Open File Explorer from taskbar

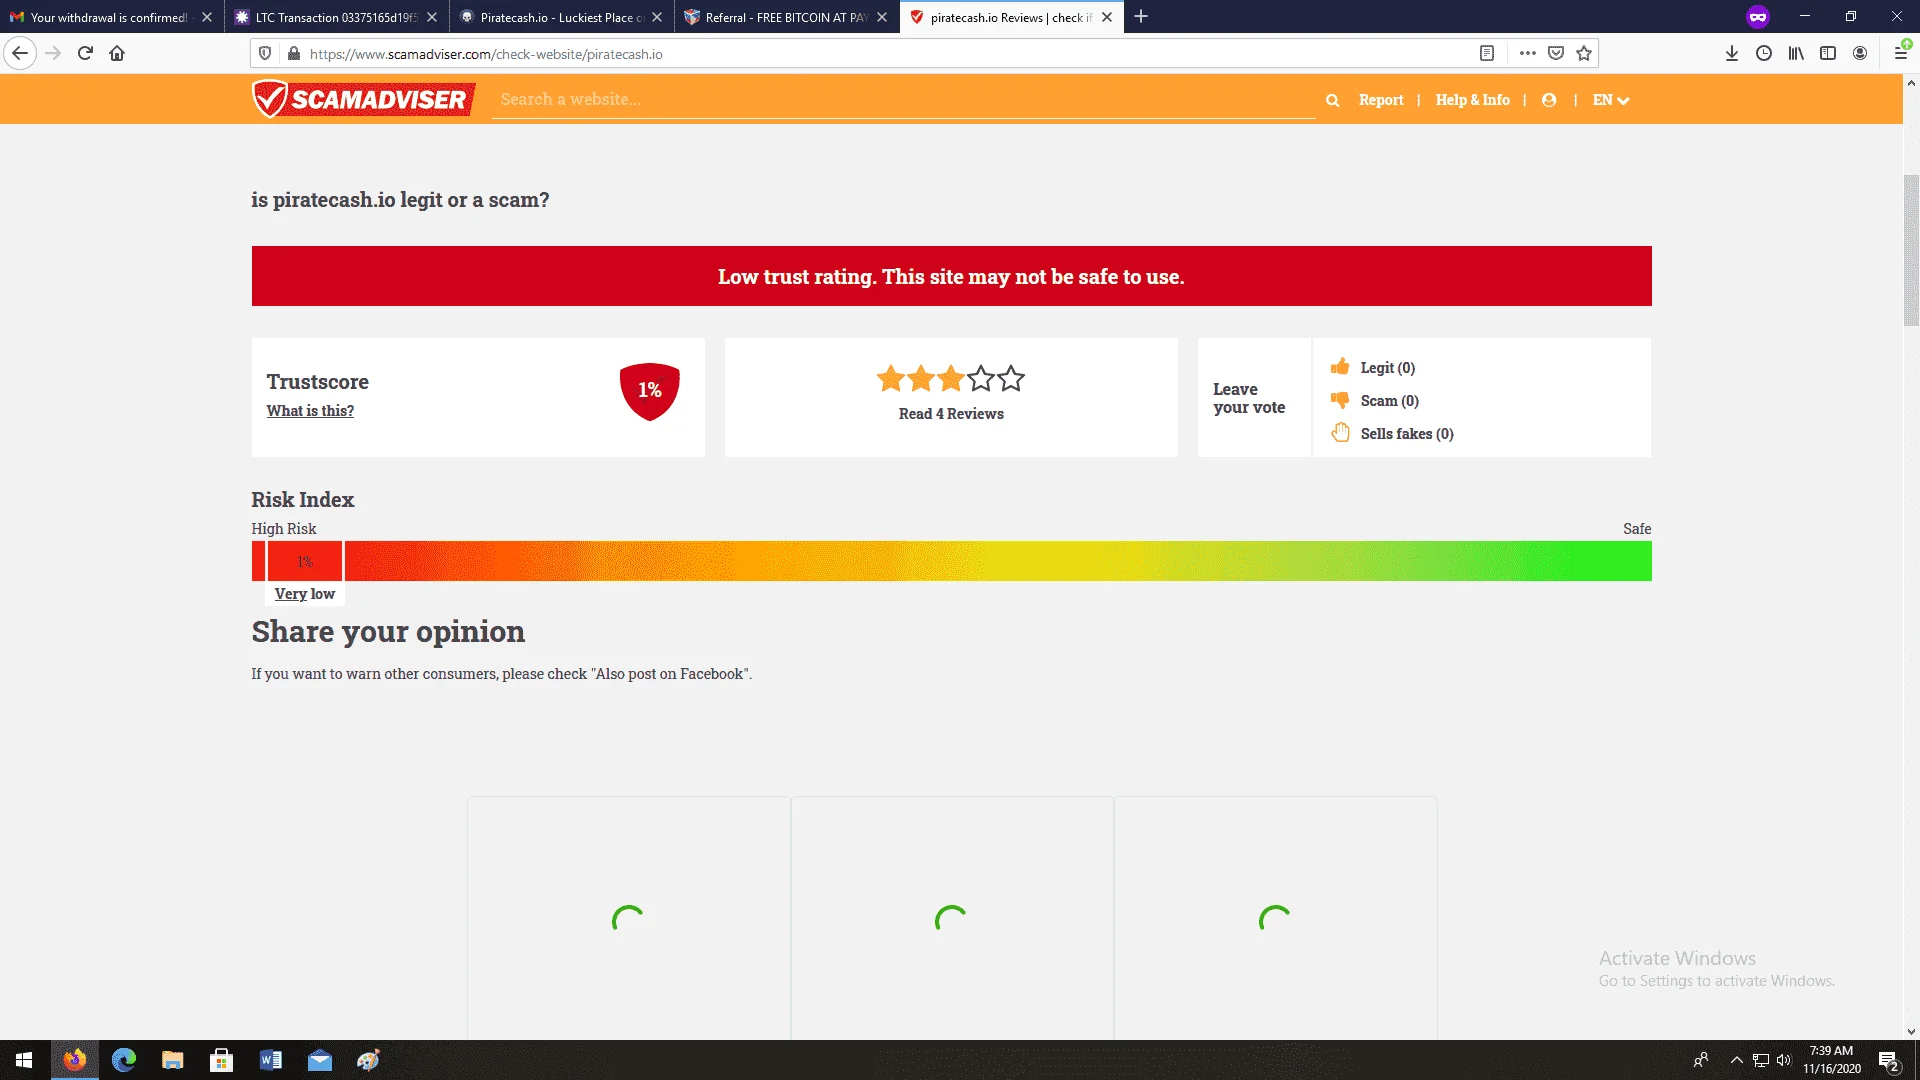pyautogui.click(x=173, y=1060)
